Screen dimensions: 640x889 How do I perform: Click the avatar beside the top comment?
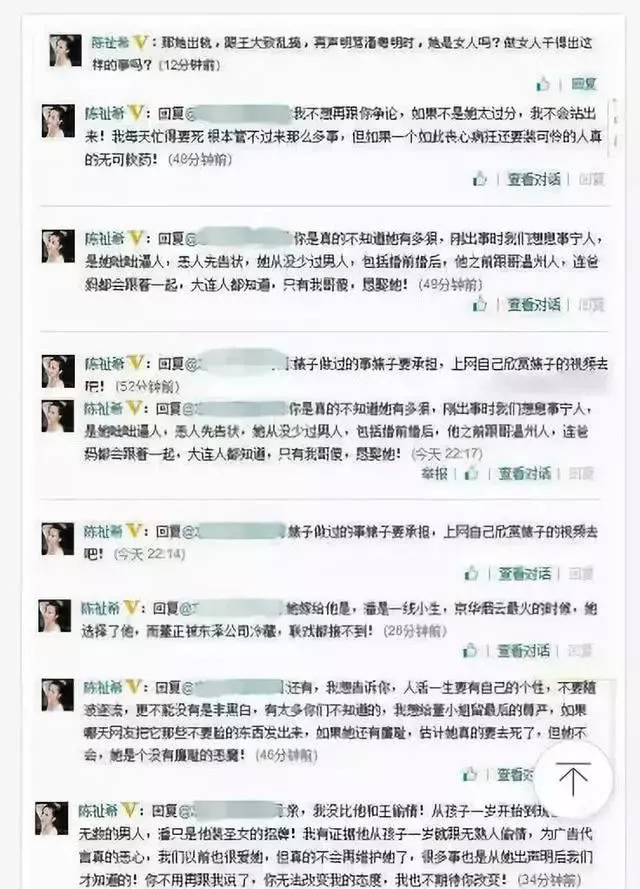click(x=65, y=50)
